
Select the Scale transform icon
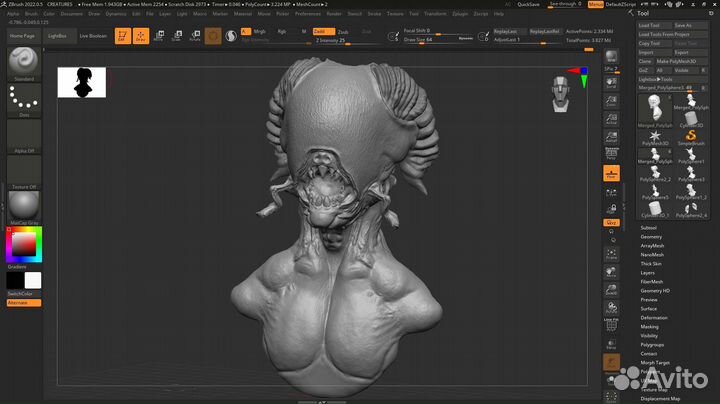click(x=177, y=35)
